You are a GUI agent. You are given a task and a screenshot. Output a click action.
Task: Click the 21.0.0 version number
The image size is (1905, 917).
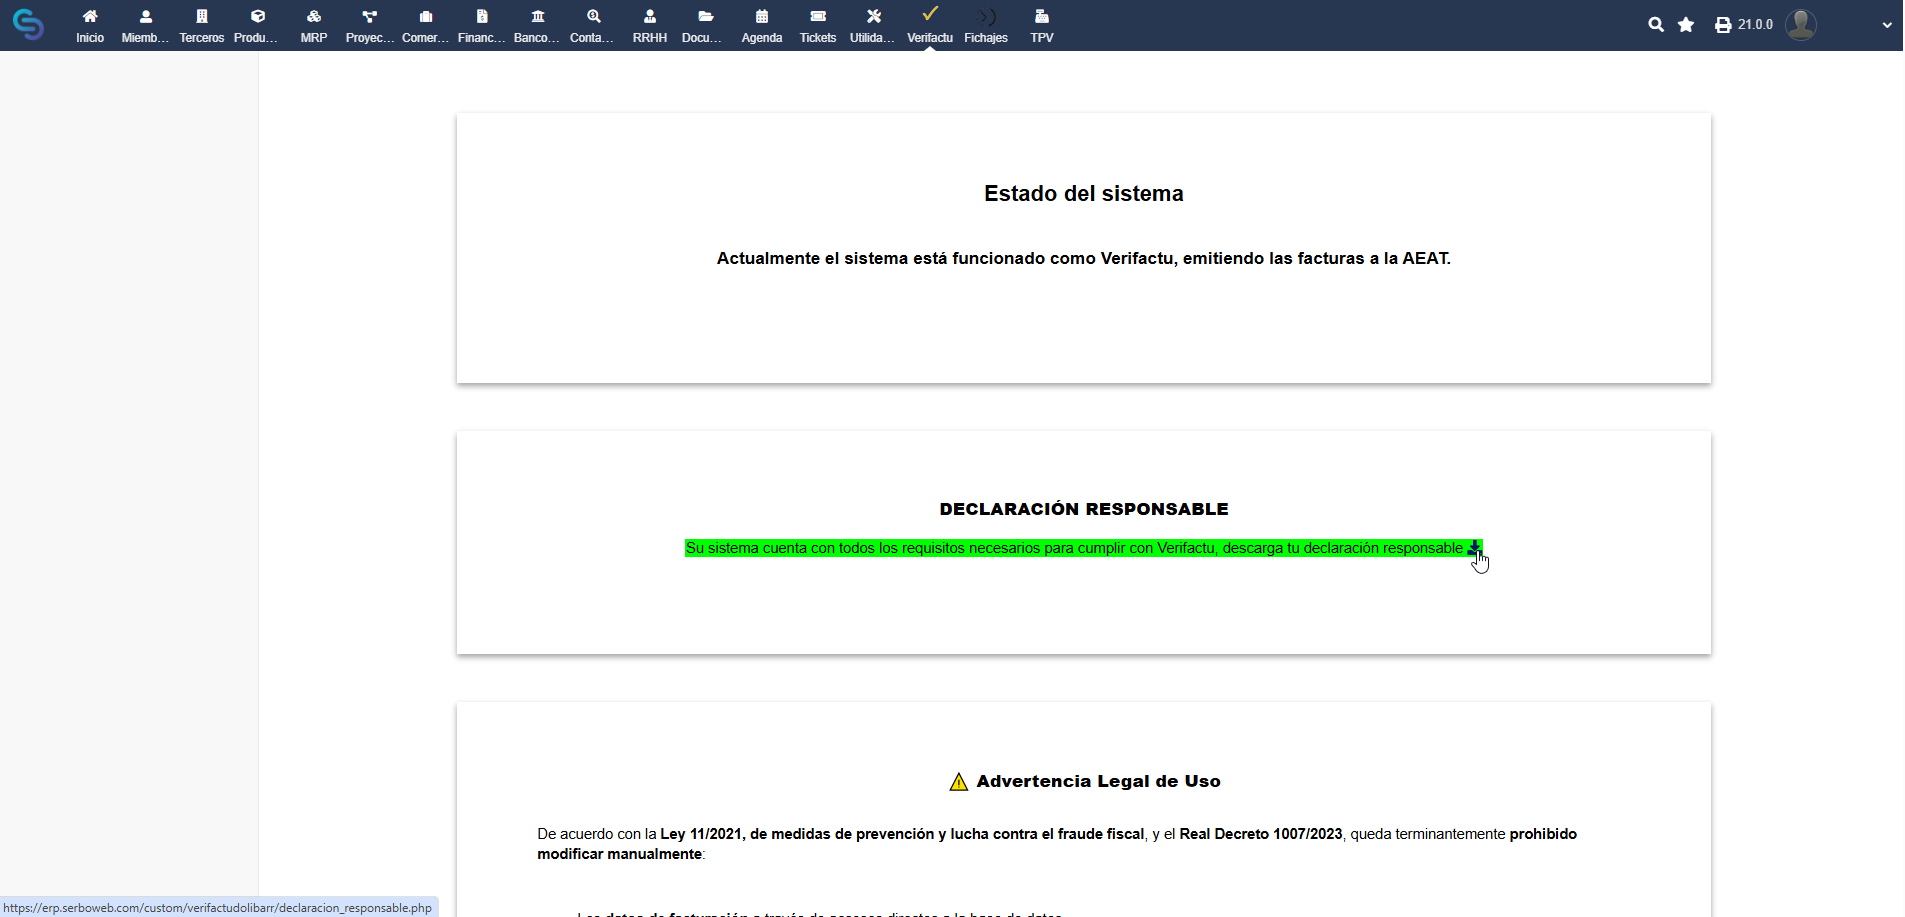click(x=1755, y=25)
